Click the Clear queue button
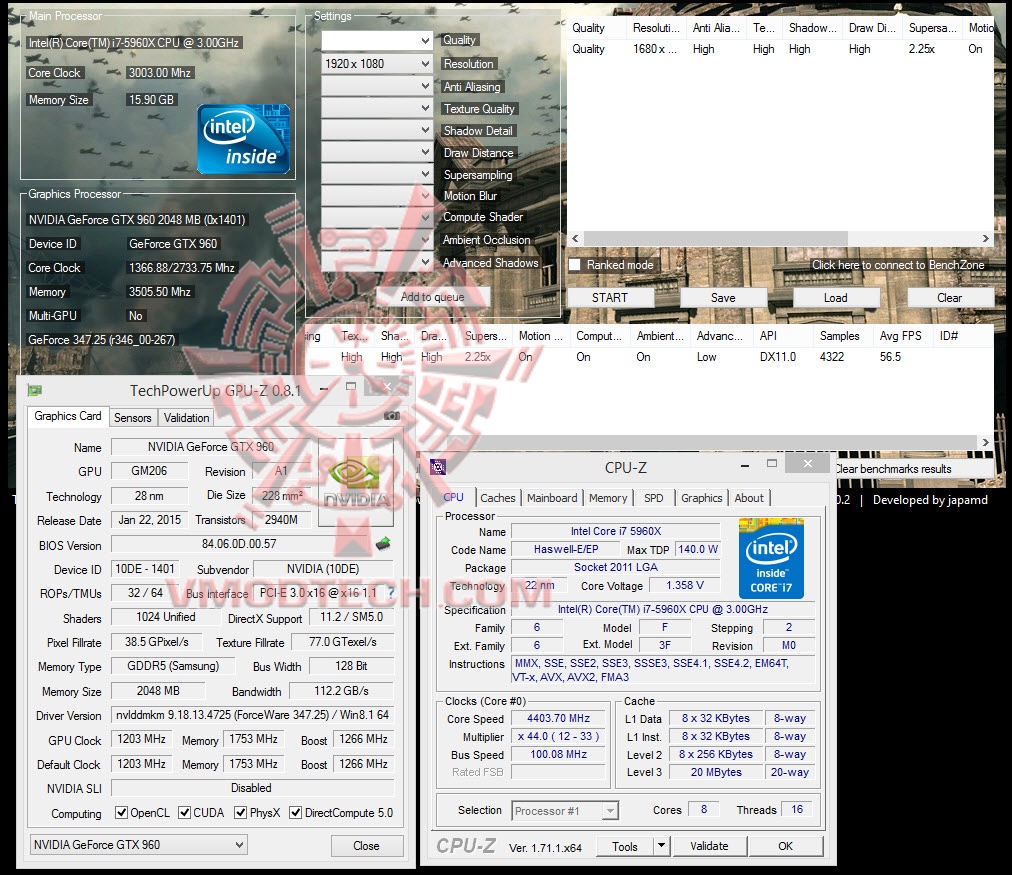Image resolution: width=1012 pixels, height=875 pixels. tap(949, 297)
